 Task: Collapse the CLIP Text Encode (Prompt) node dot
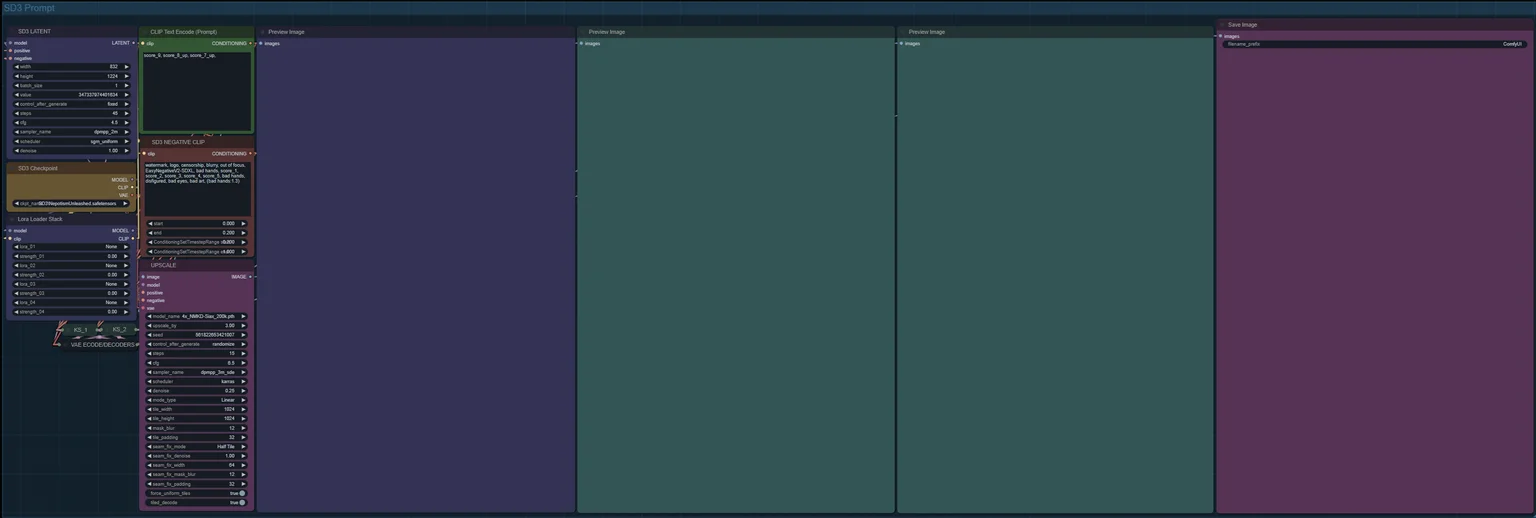coord(145,32)
